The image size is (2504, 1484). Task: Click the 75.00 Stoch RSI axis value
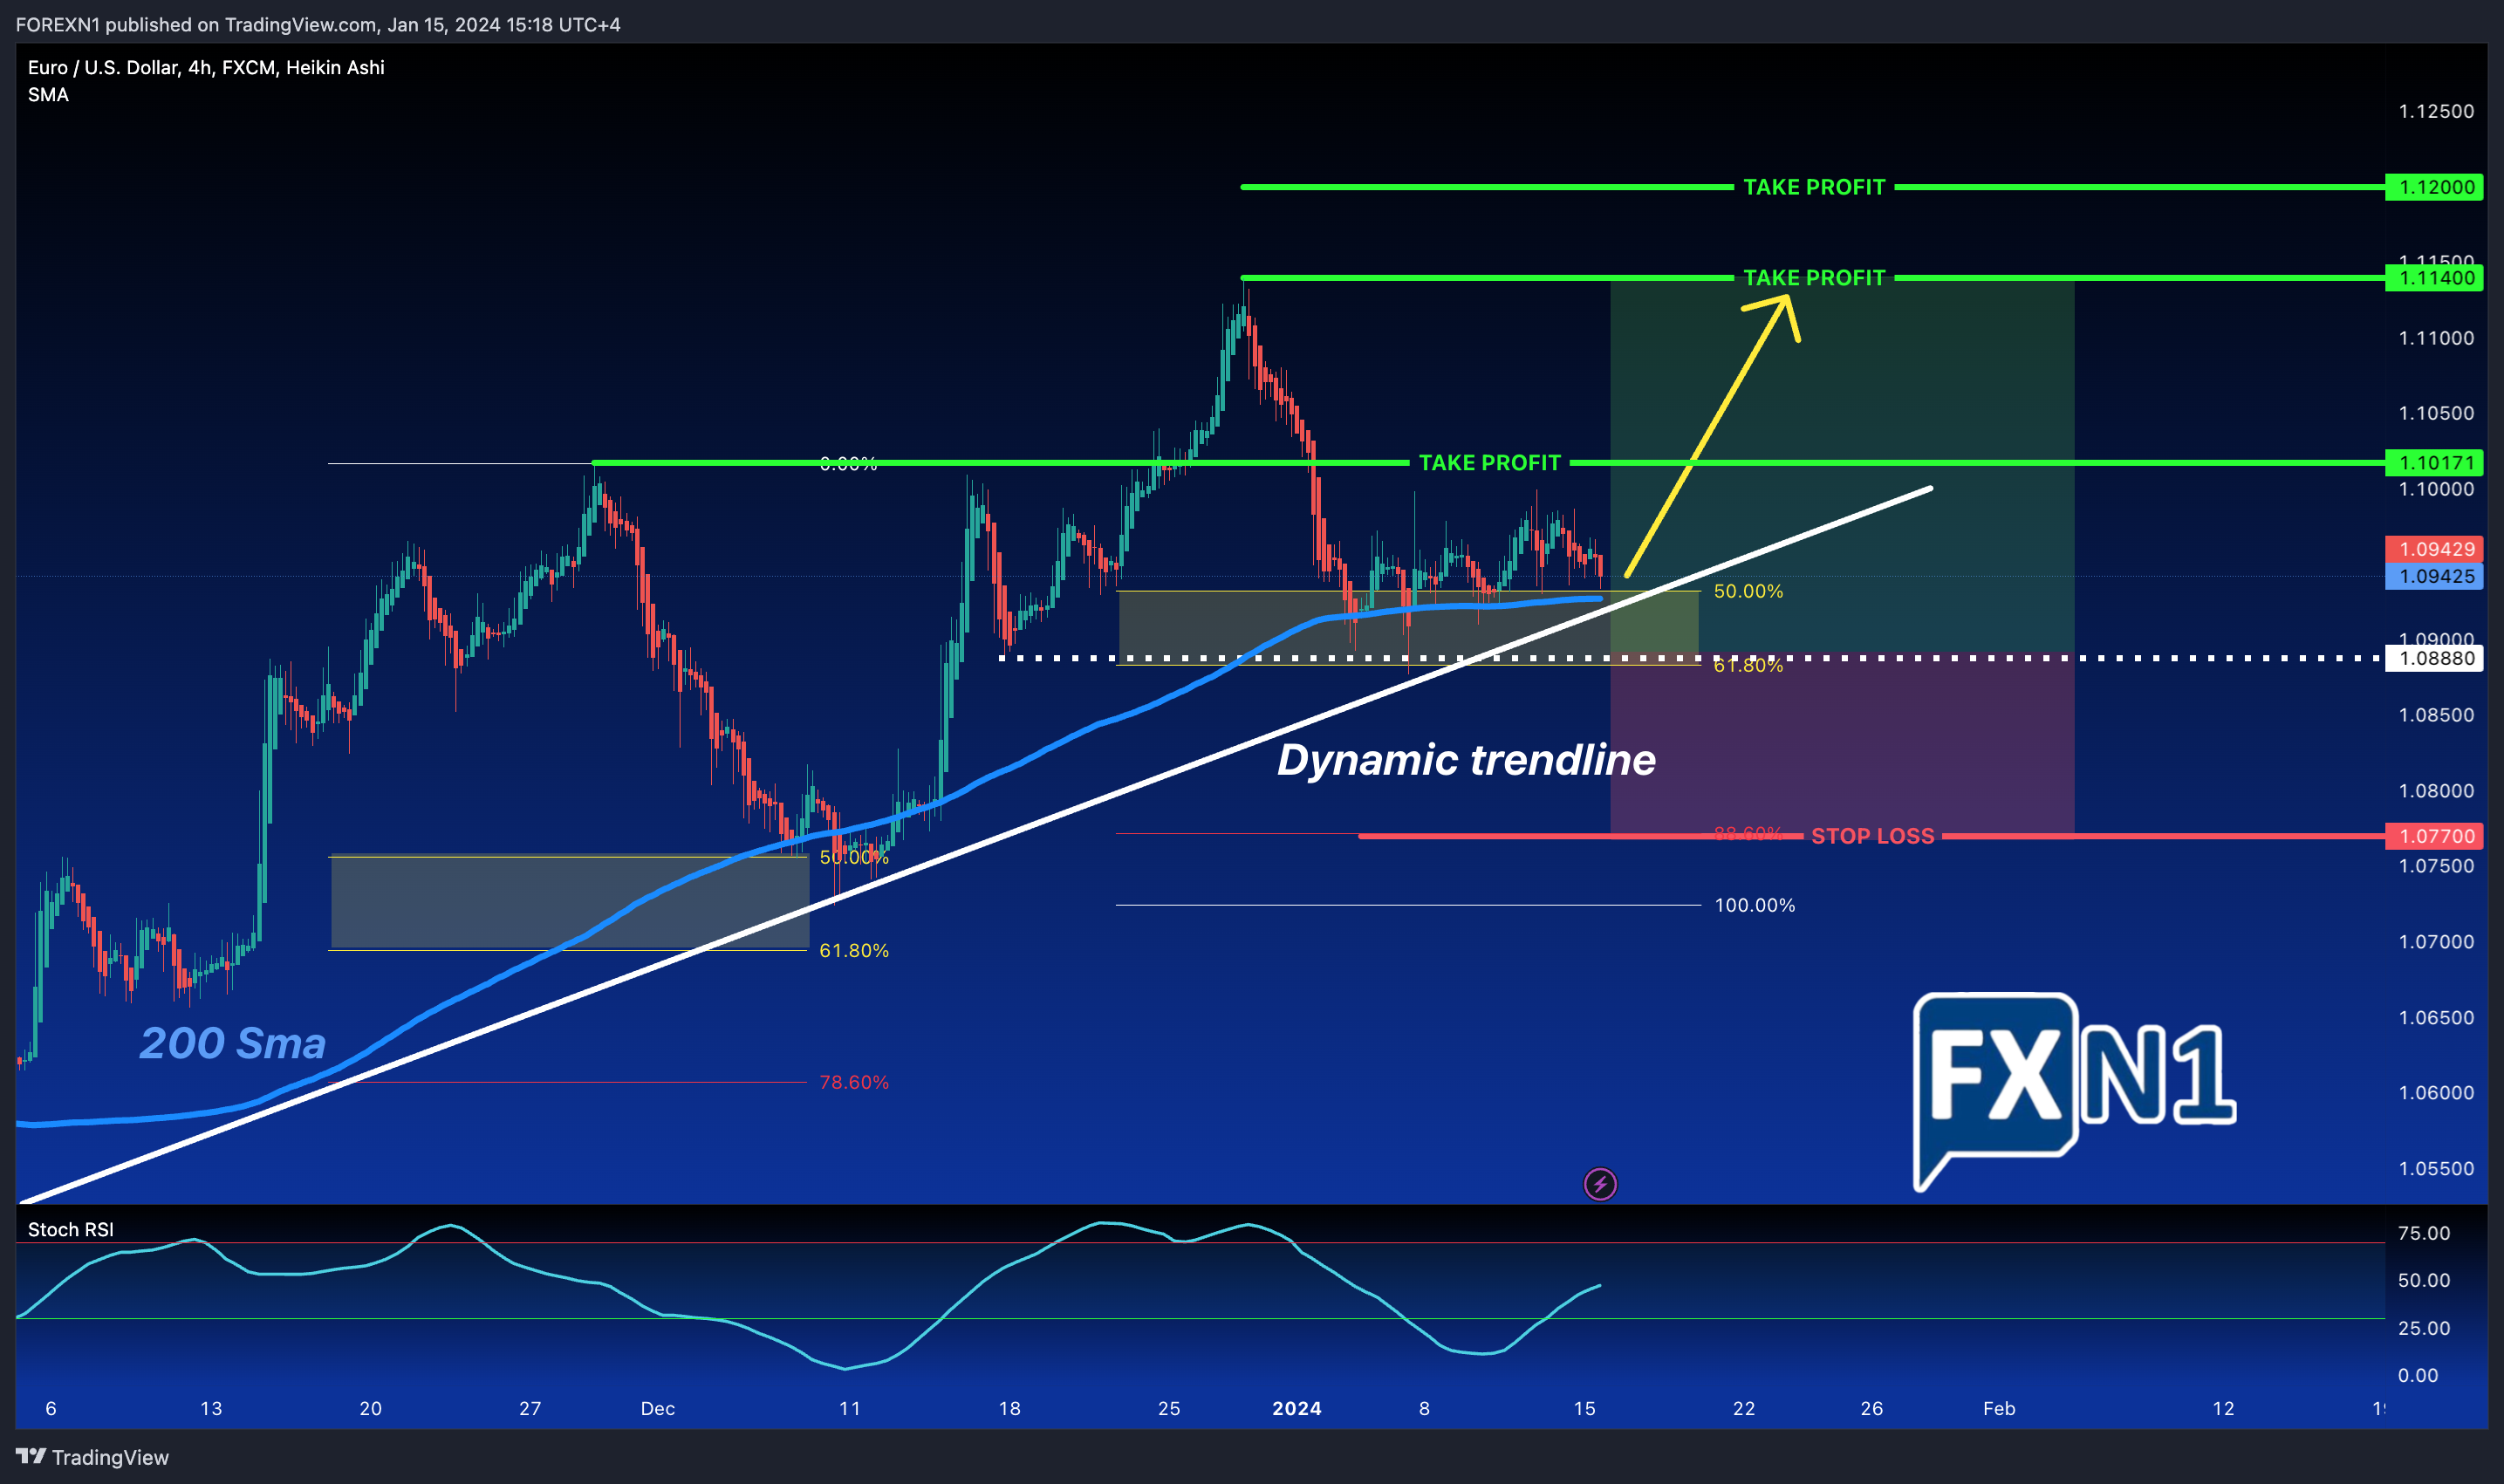coord(2424,1233)
